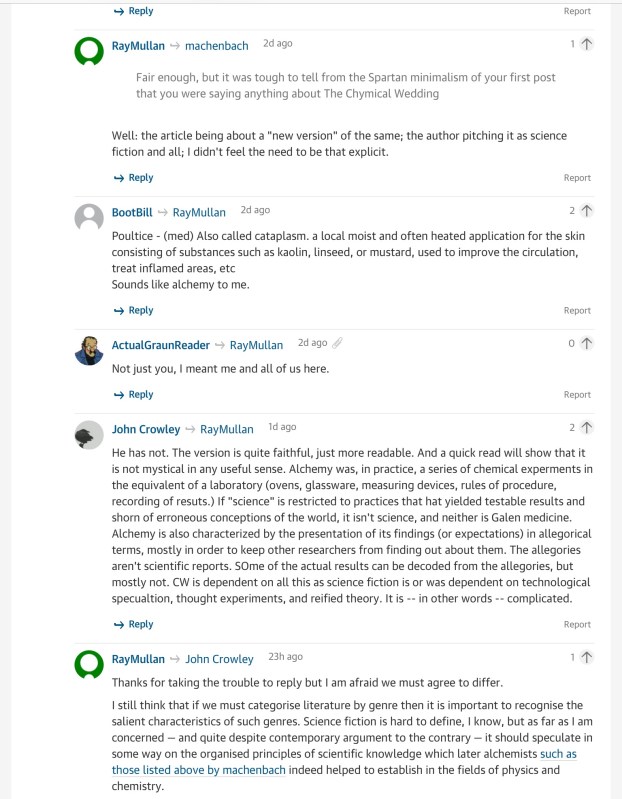
Task: Upvote RayMullan's reply to machenbach
Action: coord(586,44)
